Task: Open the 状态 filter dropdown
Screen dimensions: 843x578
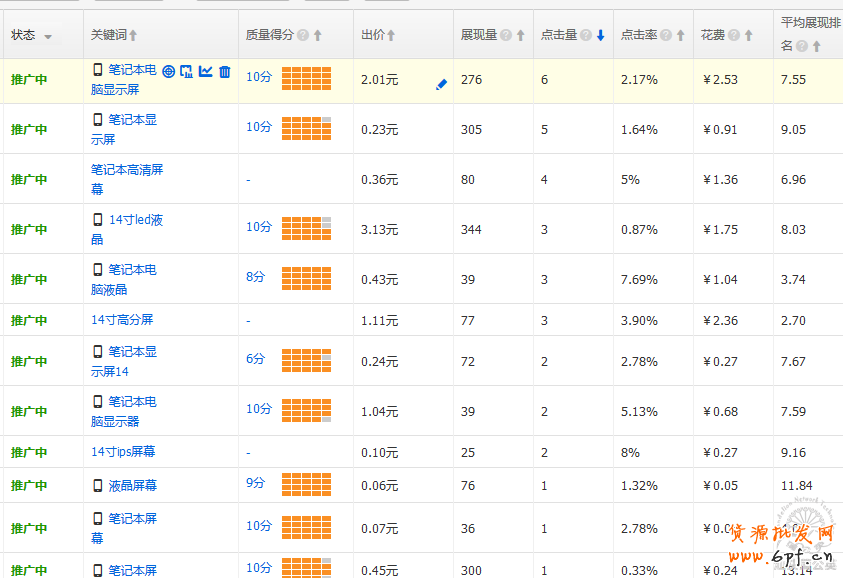Action: point(47,37)
